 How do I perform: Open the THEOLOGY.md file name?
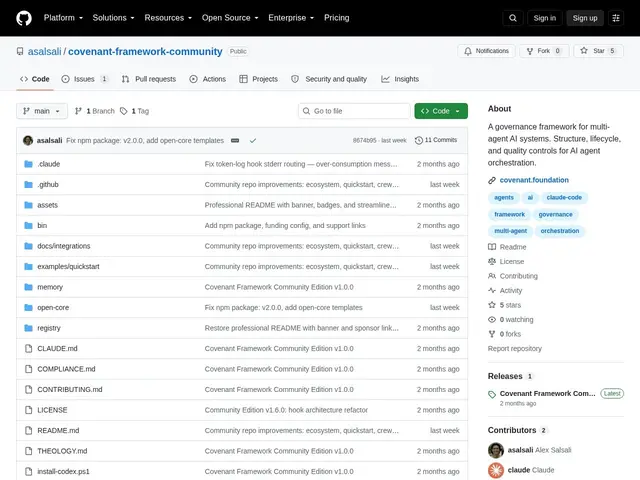62,451
